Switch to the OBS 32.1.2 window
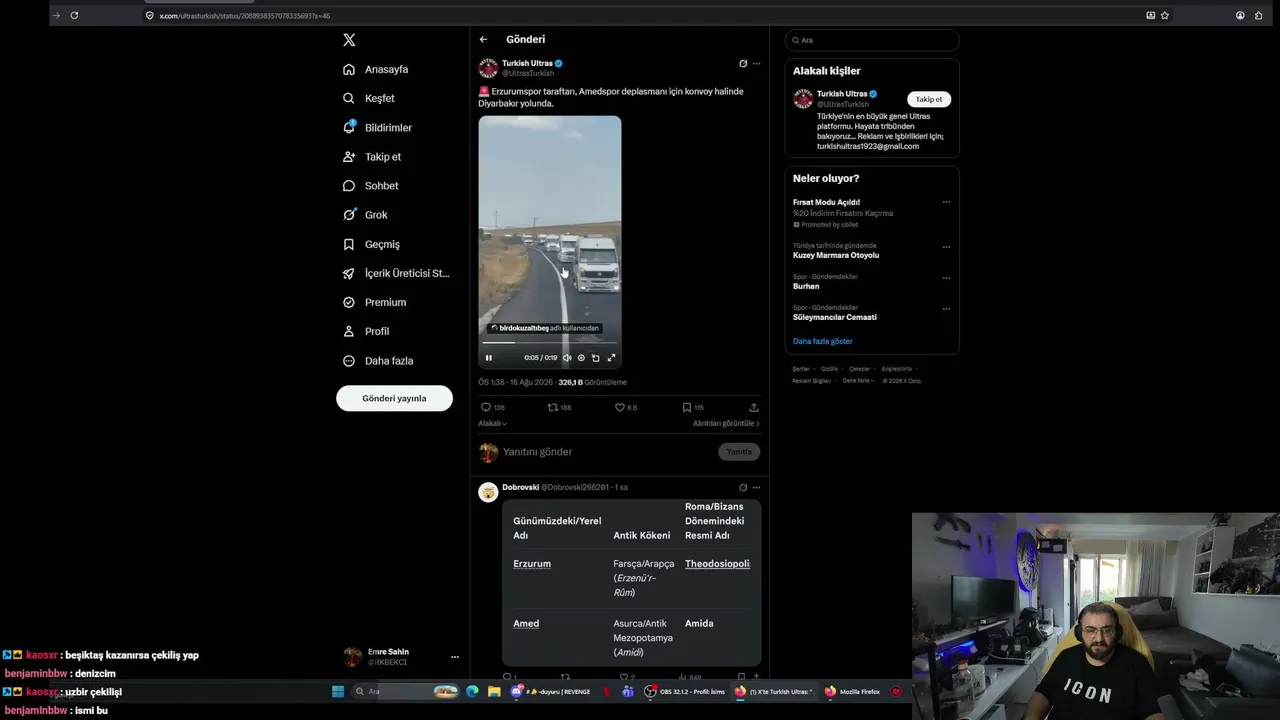The height and width of the screenshot is (720, 1280). coord(686,692)
